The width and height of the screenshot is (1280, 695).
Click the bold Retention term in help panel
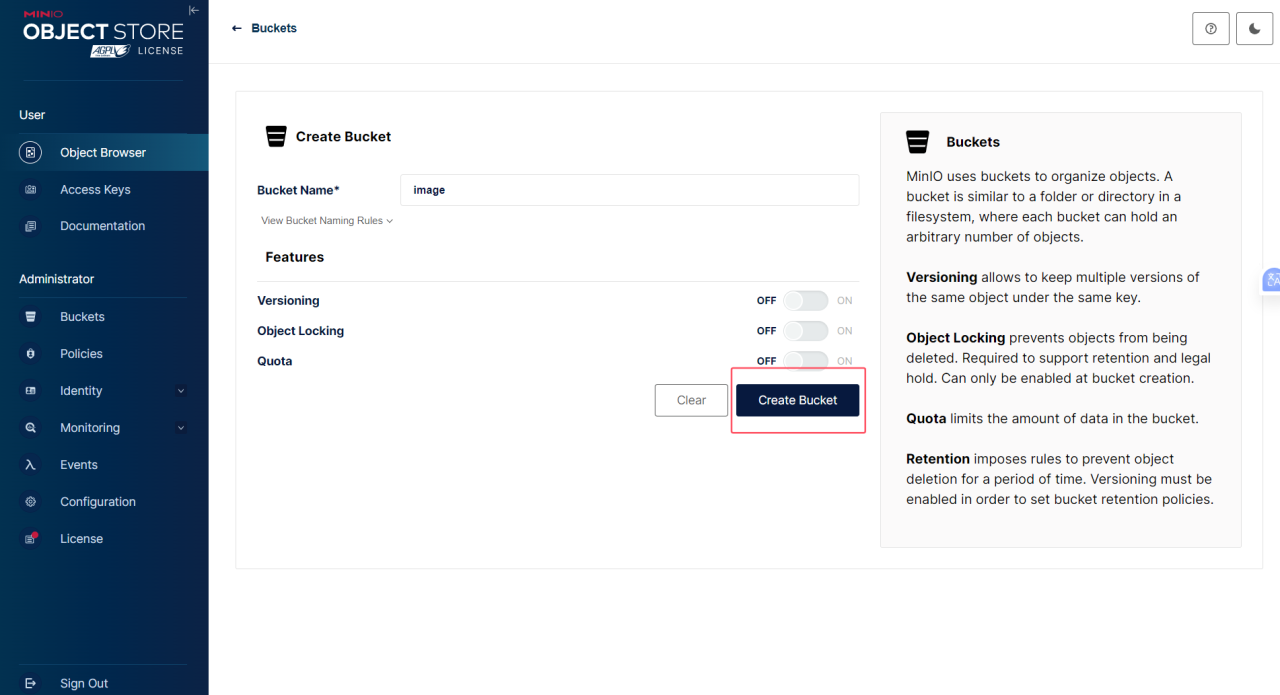pos(938,459)
